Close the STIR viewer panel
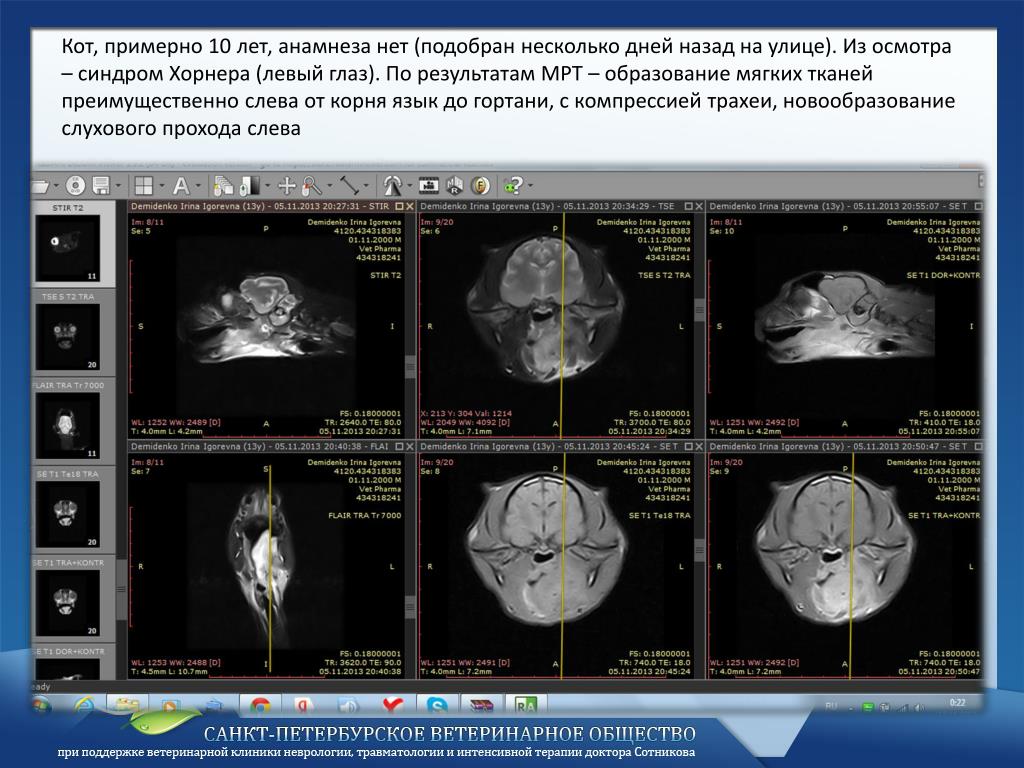The height and width of the screenshot is (768, 1024). (x=410, y=206)
